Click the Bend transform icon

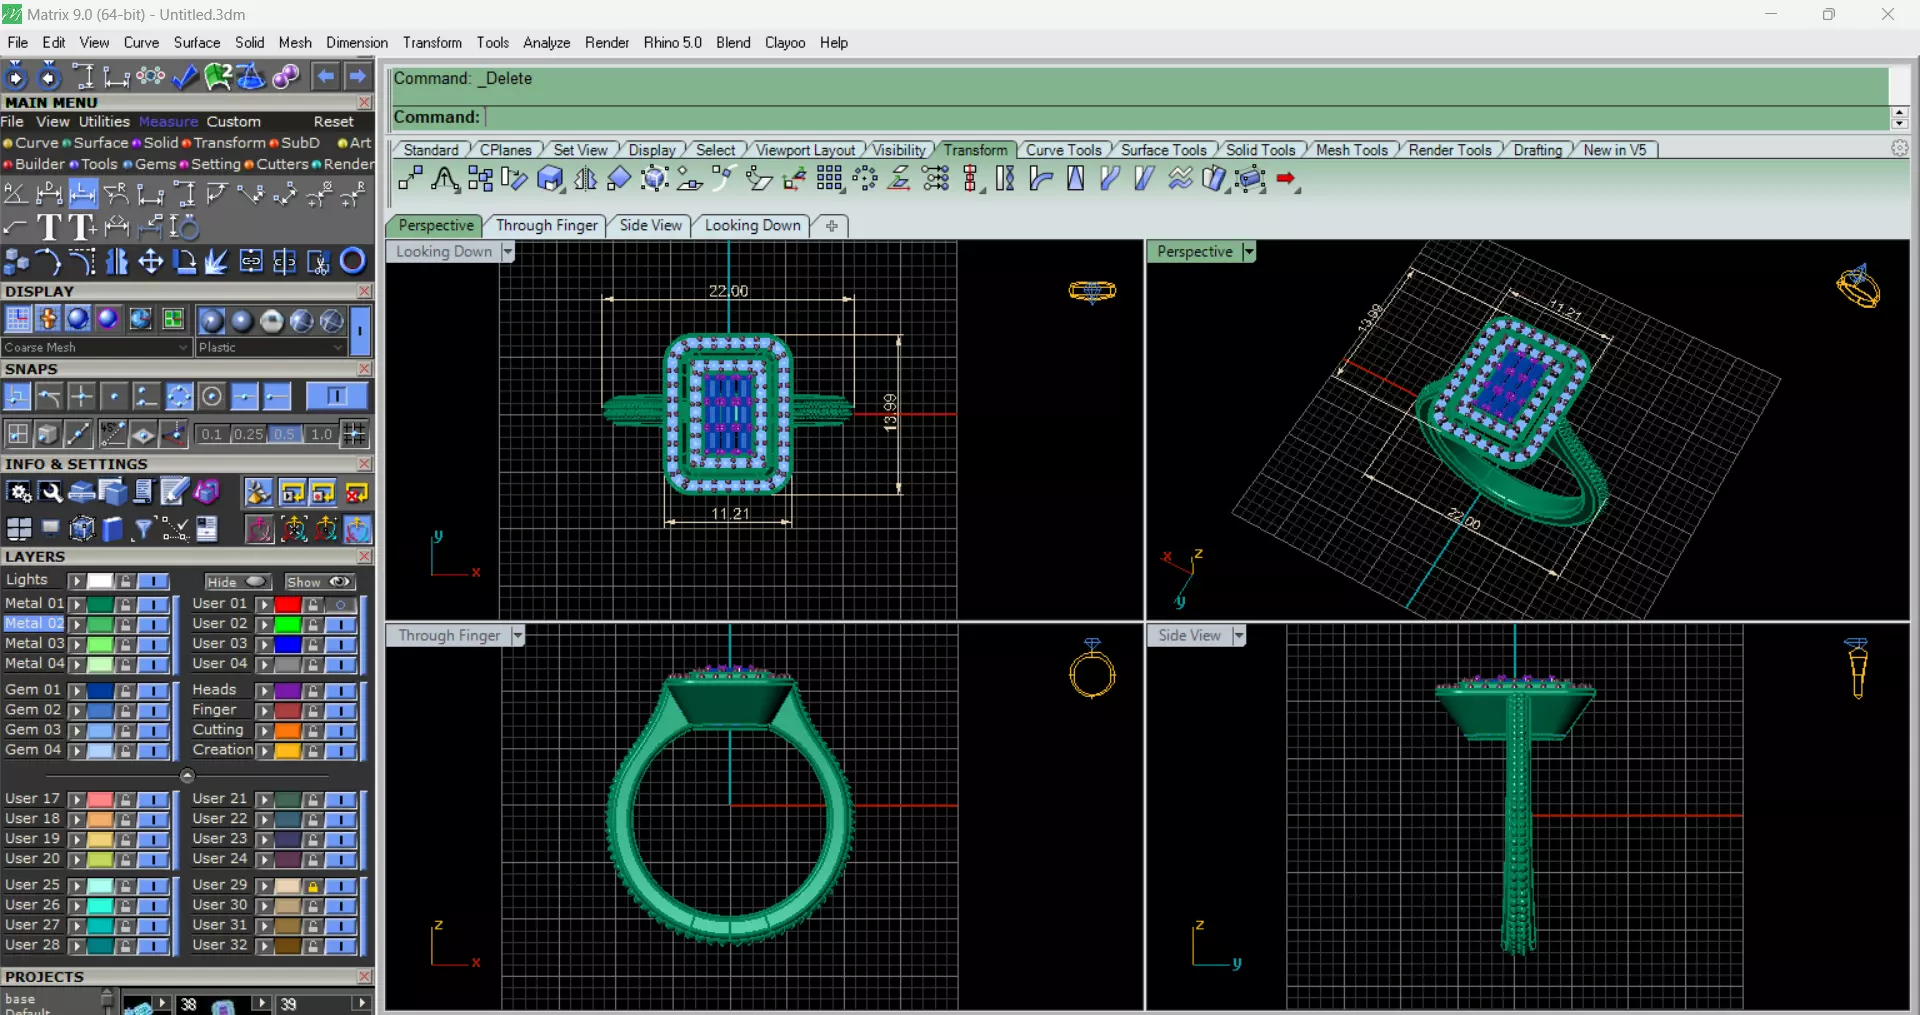click(x=1041, y=179)
